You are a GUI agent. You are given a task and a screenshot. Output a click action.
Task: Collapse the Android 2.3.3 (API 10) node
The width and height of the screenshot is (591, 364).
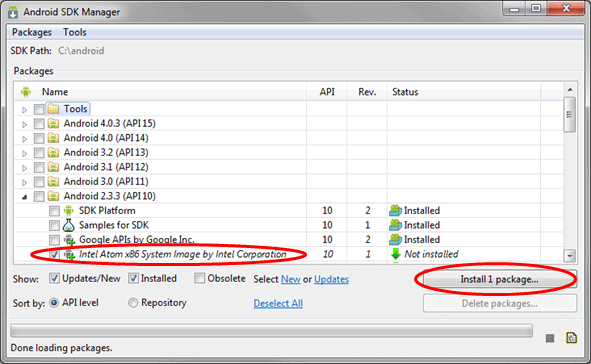[x=24, y=197]
